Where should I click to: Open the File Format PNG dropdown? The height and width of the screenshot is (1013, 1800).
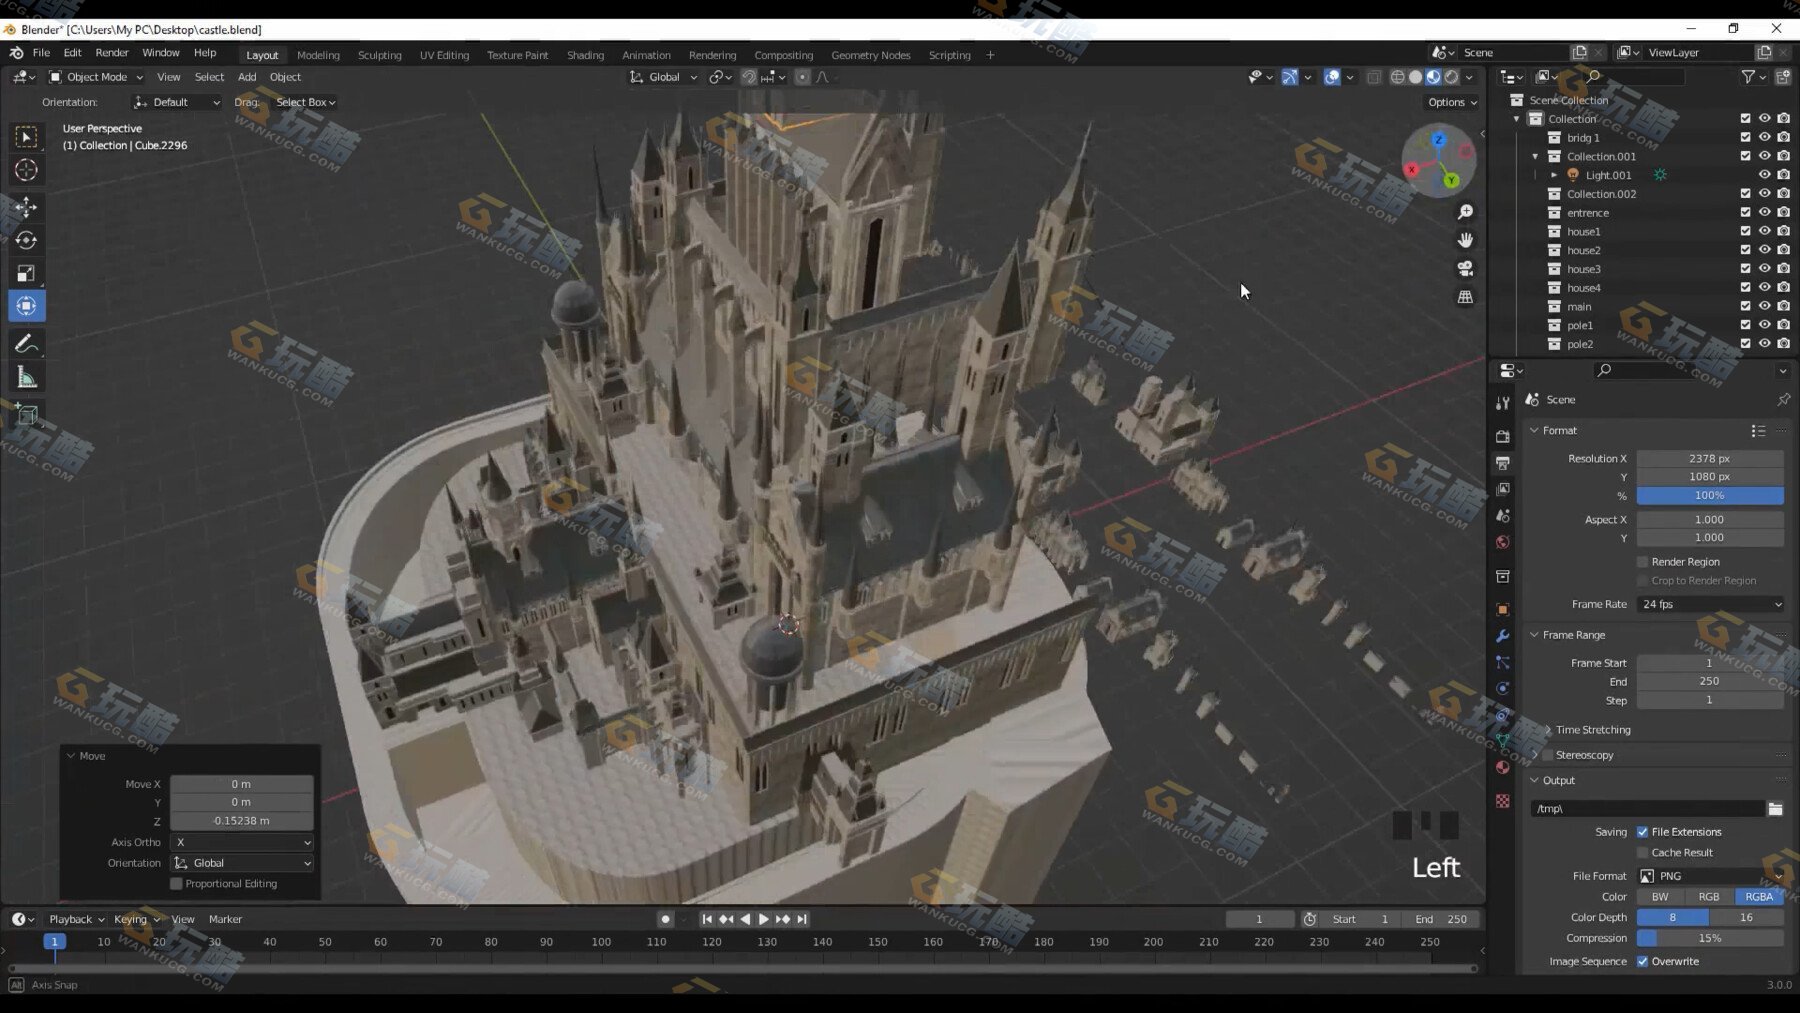(x=1711, y=876)
